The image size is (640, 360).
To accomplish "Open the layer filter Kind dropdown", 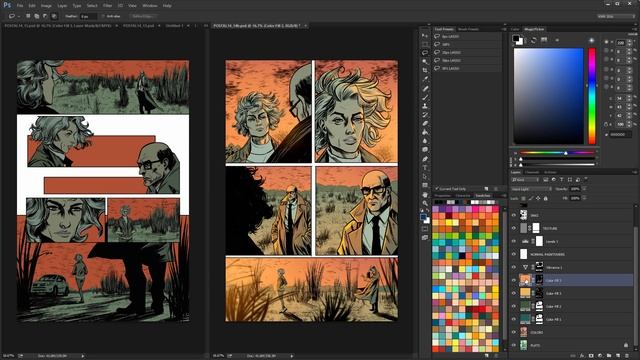I will pos(525,180).
